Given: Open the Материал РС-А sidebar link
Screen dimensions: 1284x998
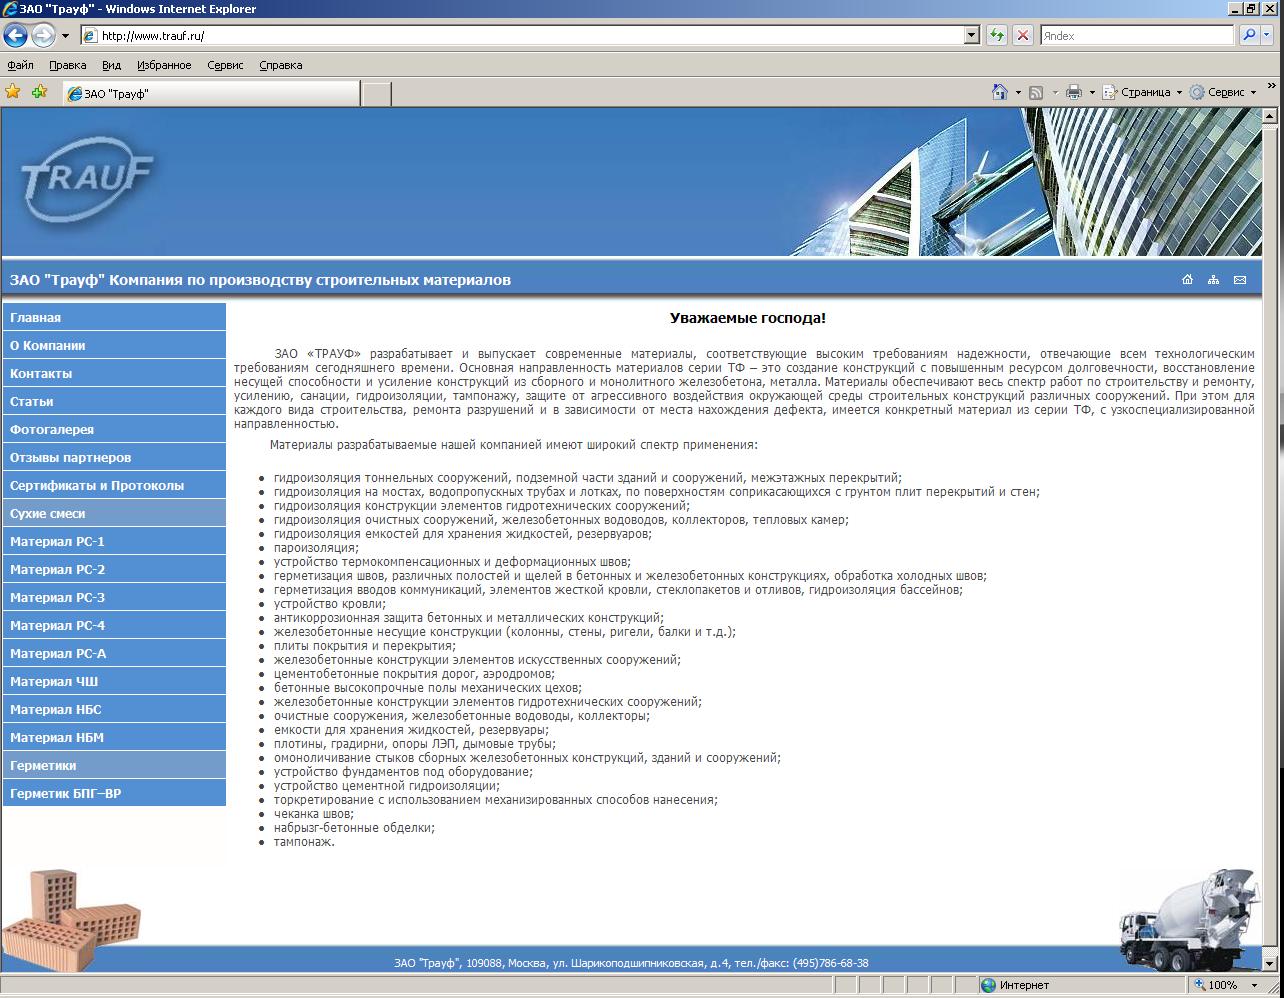Looking at the screenshot, I should coord(114,653).
